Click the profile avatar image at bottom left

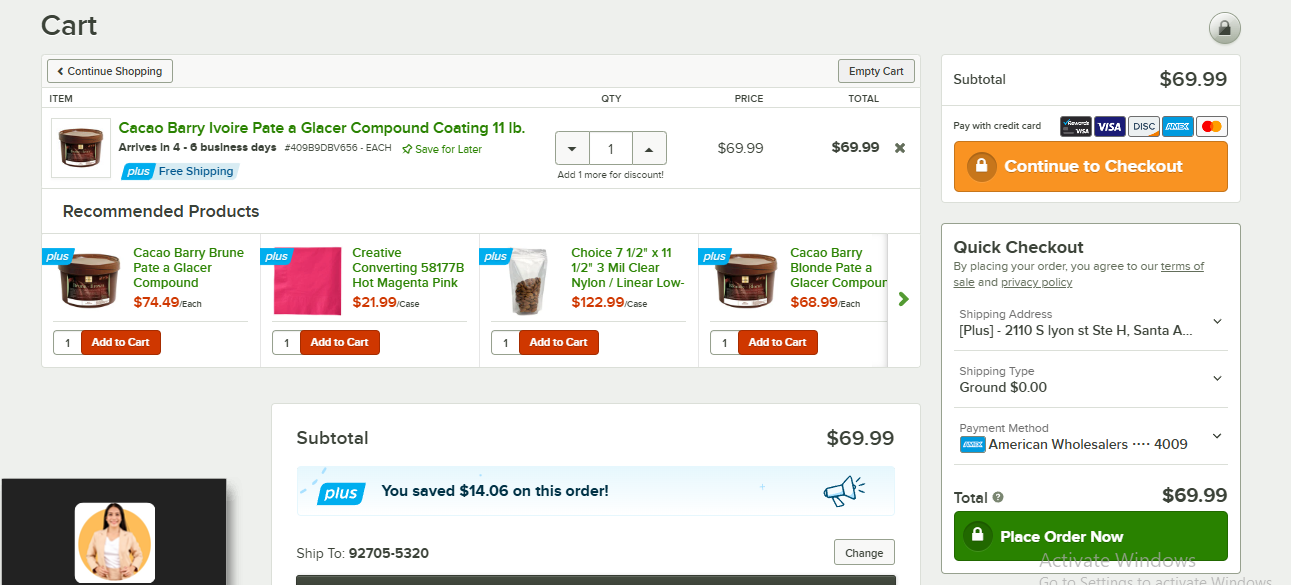tap(115, 543)
